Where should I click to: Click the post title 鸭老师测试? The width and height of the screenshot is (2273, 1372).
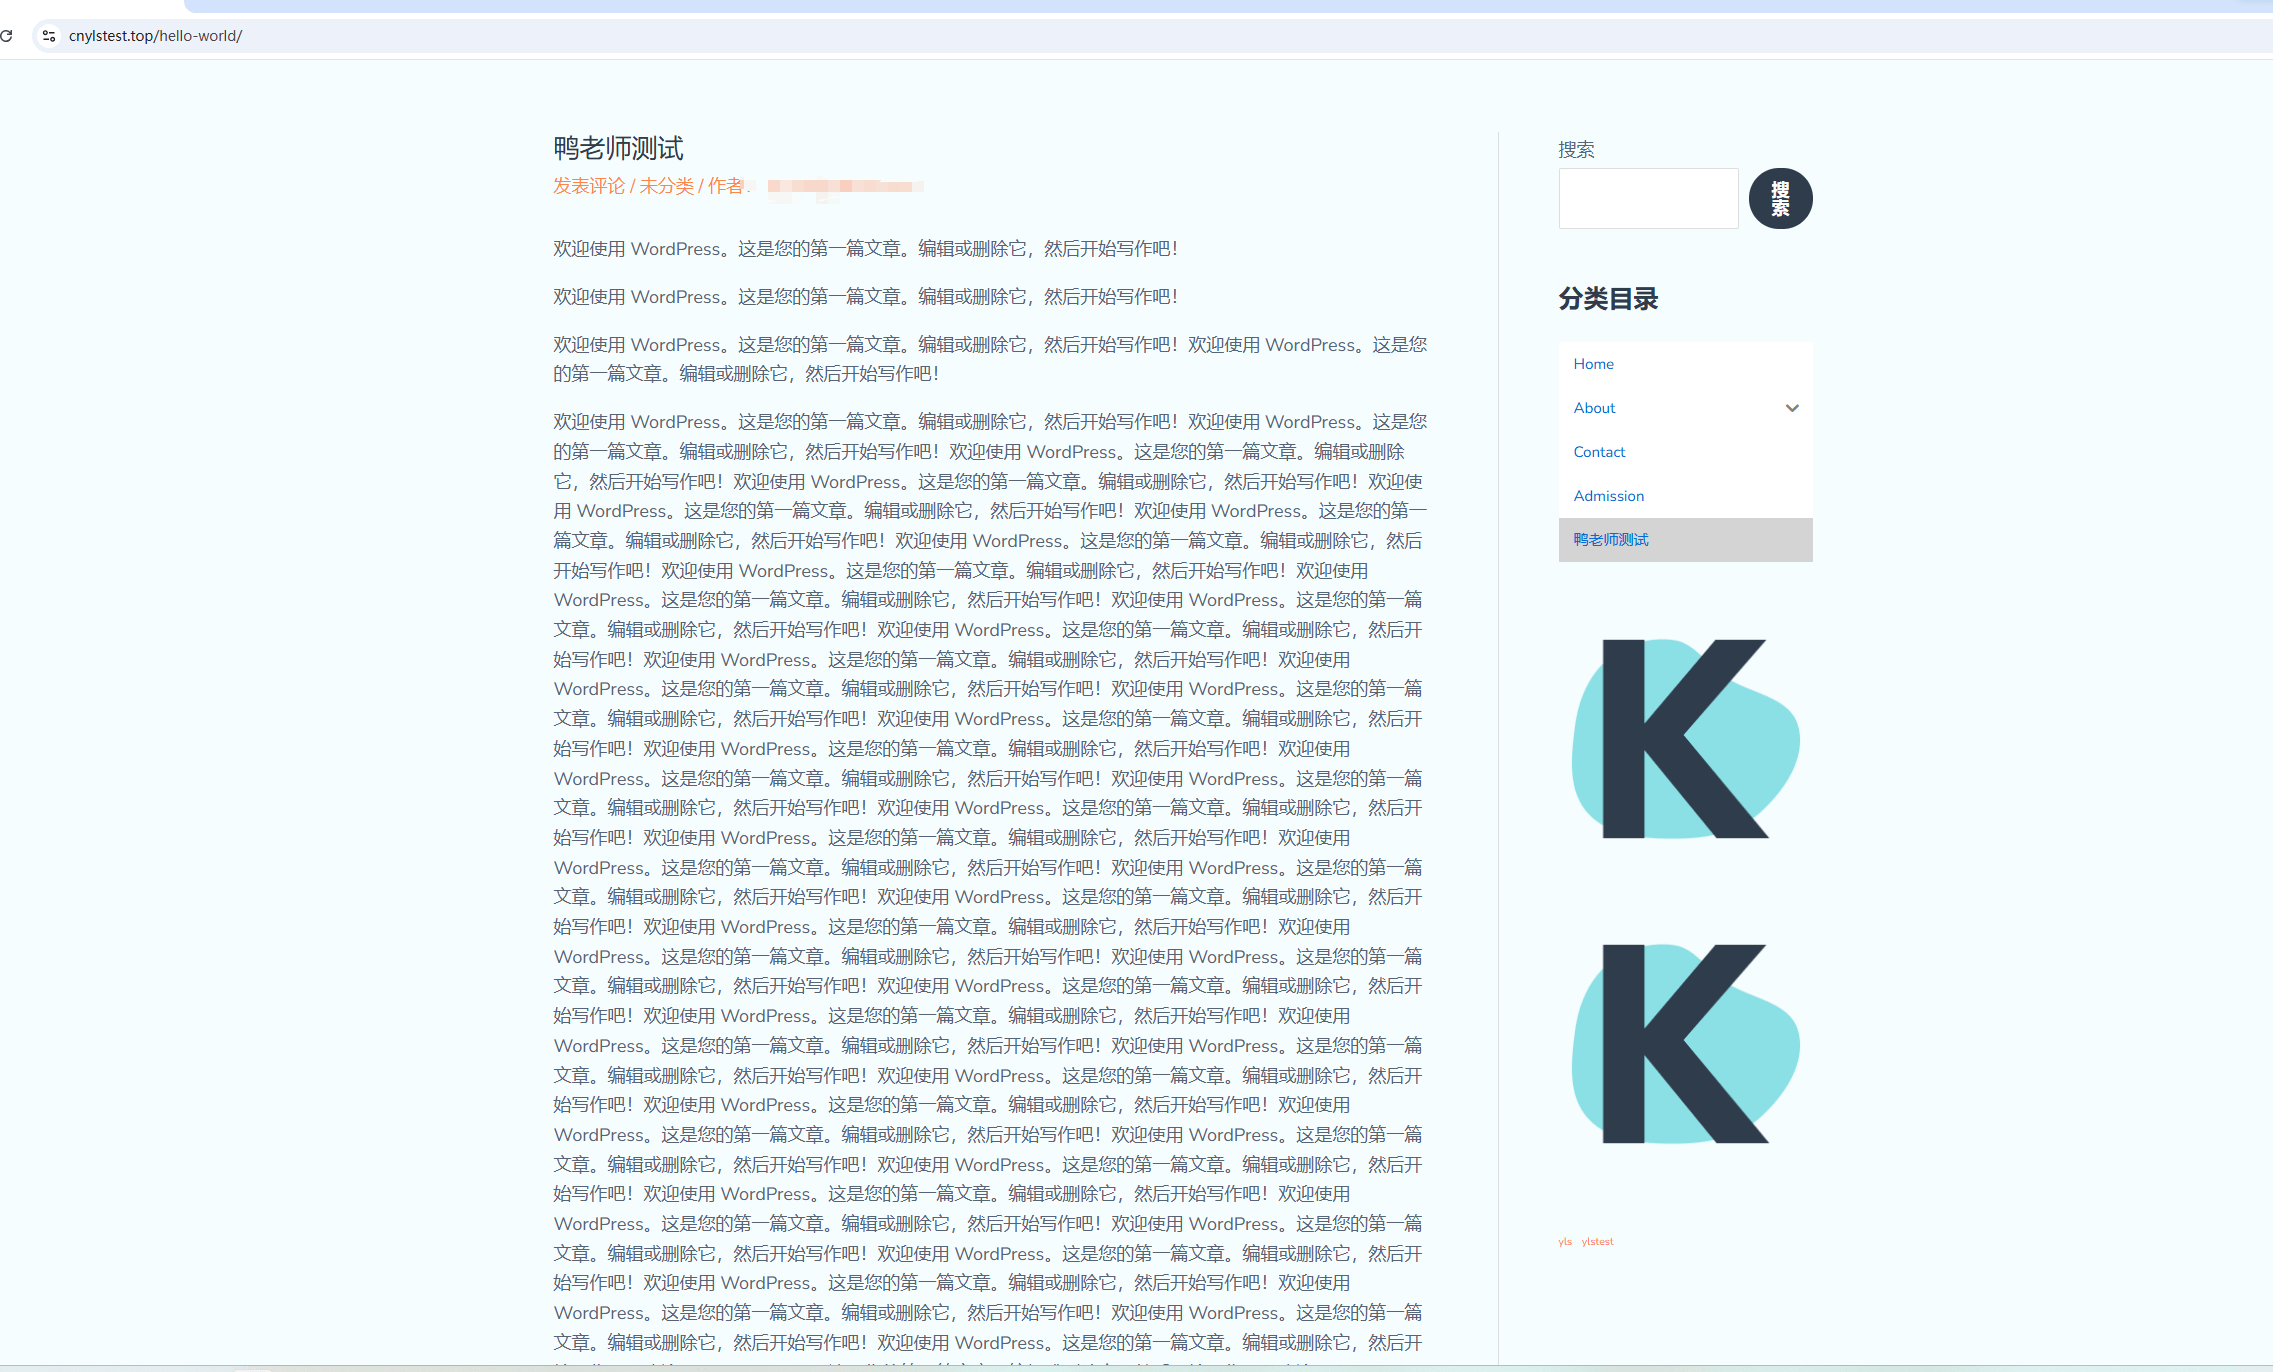[x=619, y=148]
